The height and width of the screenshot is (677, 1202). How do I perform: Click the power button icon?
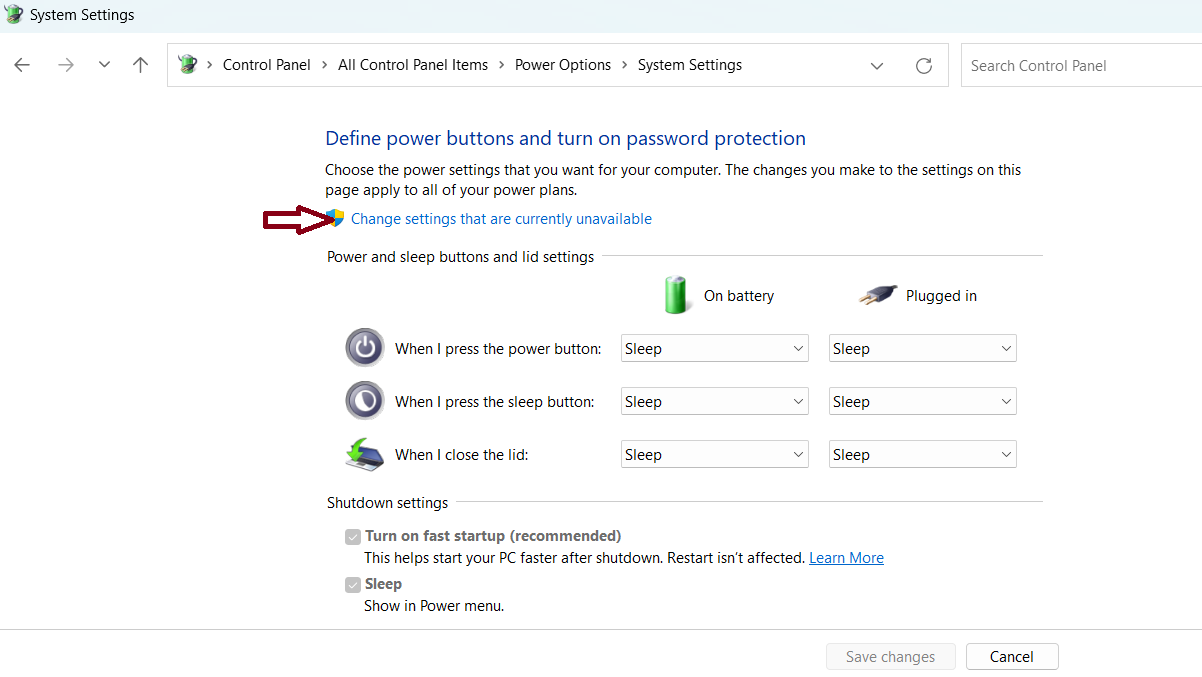pyautogui.click(x=364, y=348)
